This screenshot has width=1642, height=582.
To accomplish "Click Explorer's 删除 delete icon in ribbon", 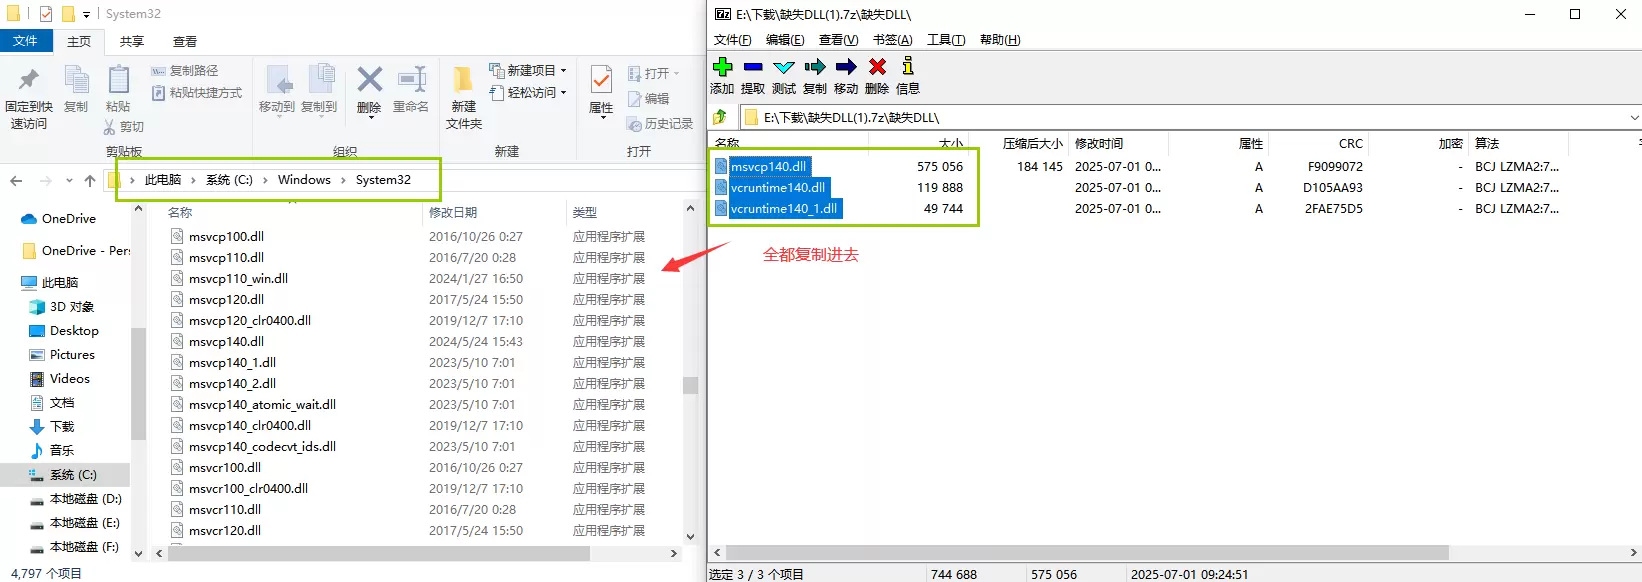I will pyautogui.click(x=369, y=80).
